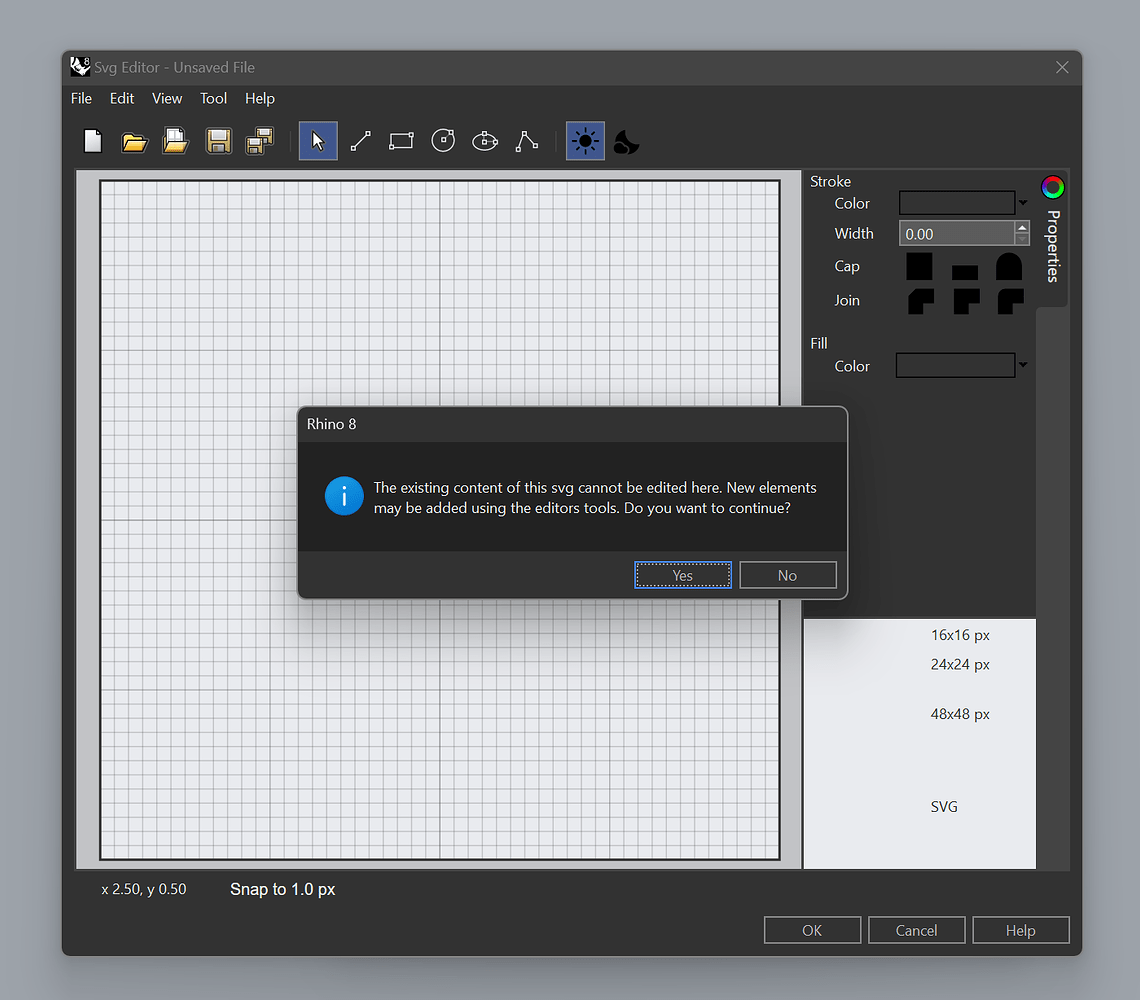Image resolution: width=1140 pixels, height=1000 pixels.
Task: Open the View menu
Action: coord(166,98)
